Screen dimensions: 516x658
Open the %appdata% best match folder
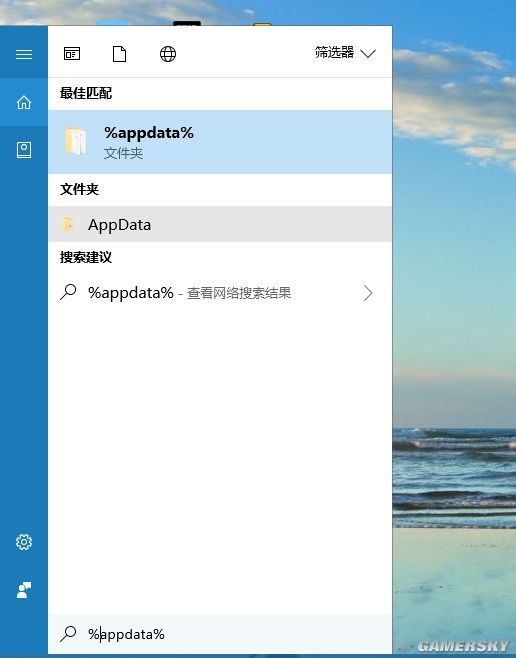point(220,142)
